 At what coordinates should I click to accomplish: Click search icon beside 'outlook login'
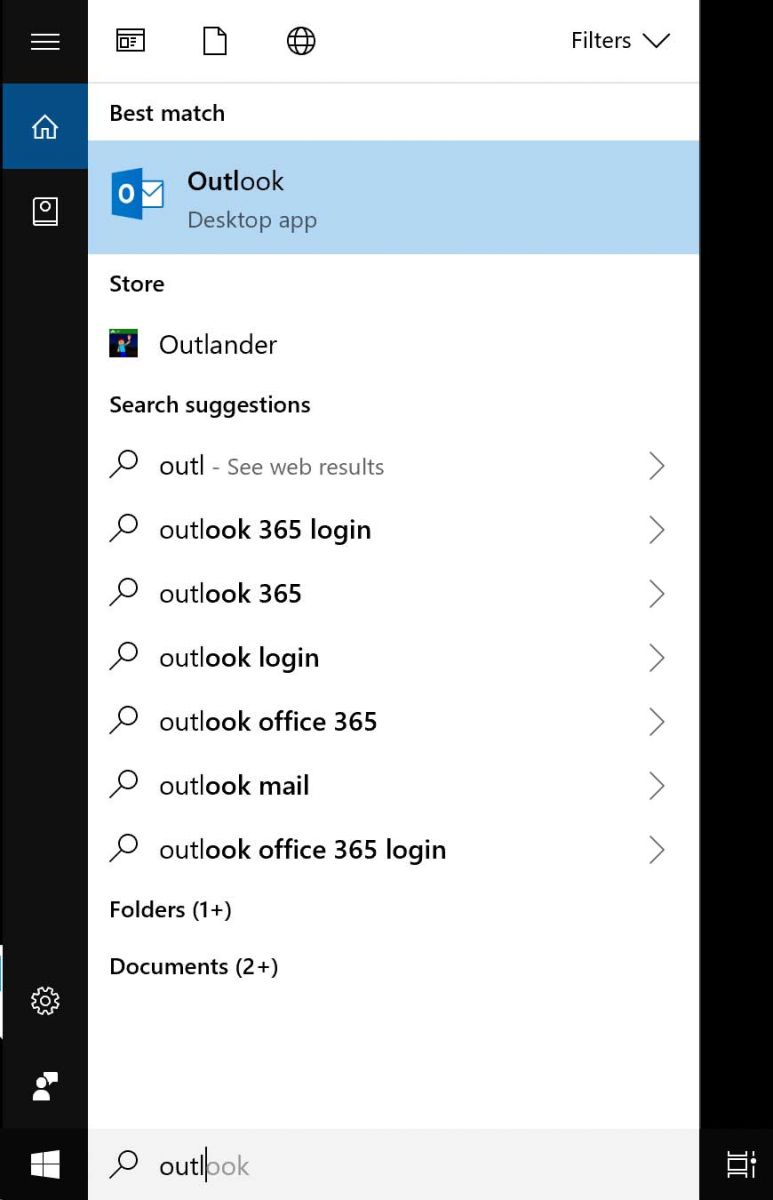124,657
